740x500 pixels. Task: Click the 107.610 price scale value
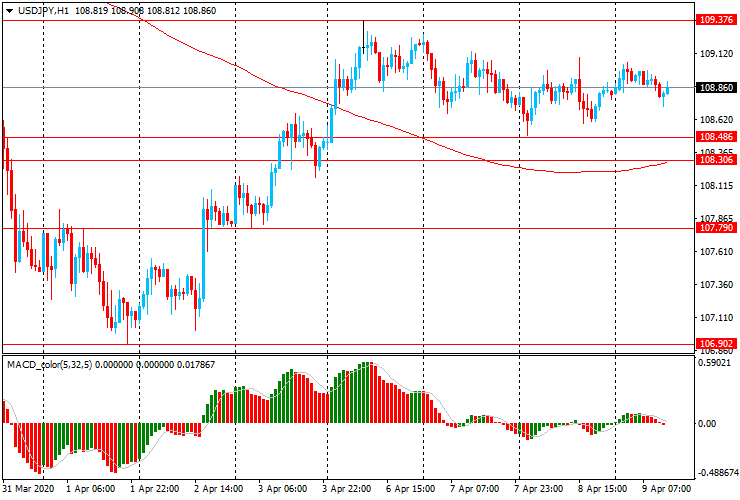(x=716, y=252)
